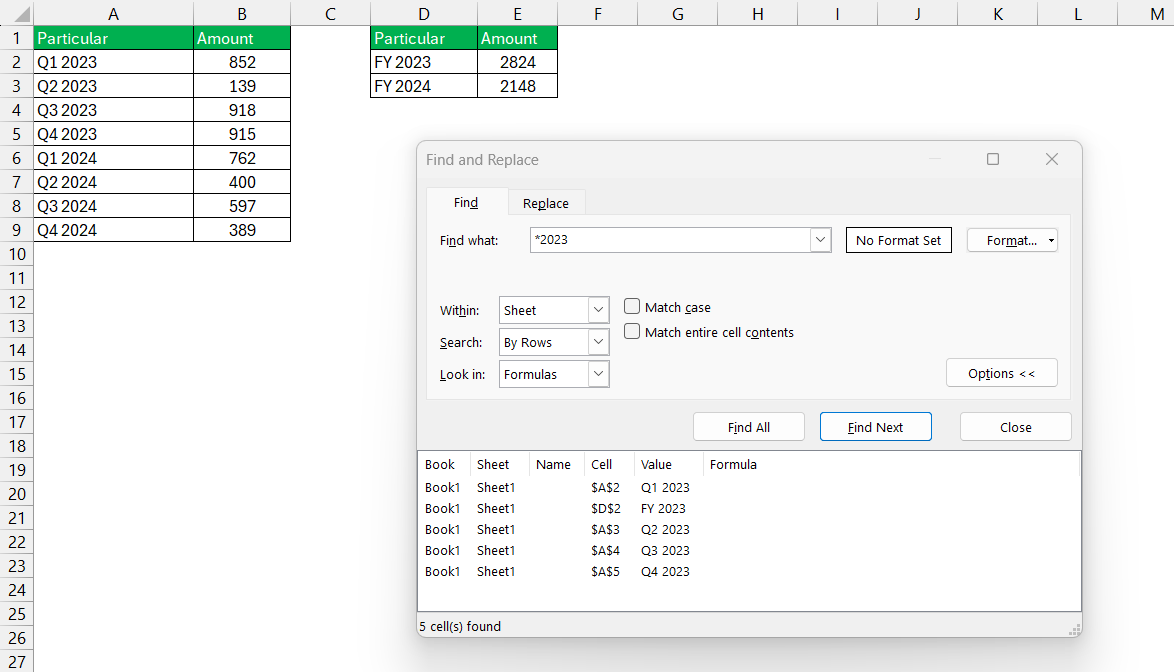Sort results by the Book column header

[x=443, y=465]
